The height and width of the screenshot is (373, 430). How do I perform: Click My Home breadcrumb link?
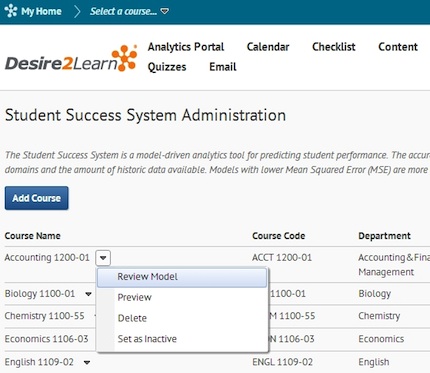pos(41,11)
